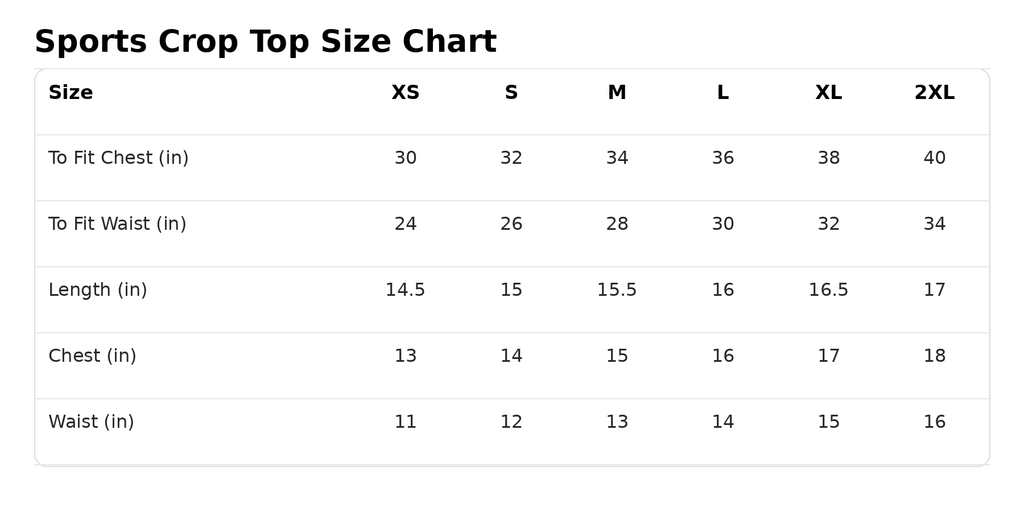The width and height of the screenshot is (1024, 512).
Task: Select the Size column header
Action: tap(71, 93)
